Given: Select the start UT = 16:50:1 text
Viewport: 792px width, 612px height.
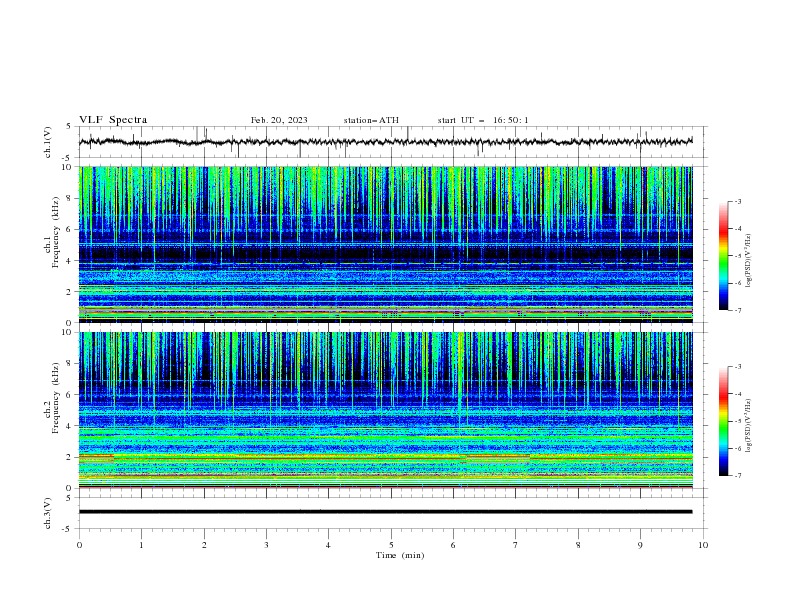Looking at the screenshot, I should pyautogui.click(x=483, y=120).
